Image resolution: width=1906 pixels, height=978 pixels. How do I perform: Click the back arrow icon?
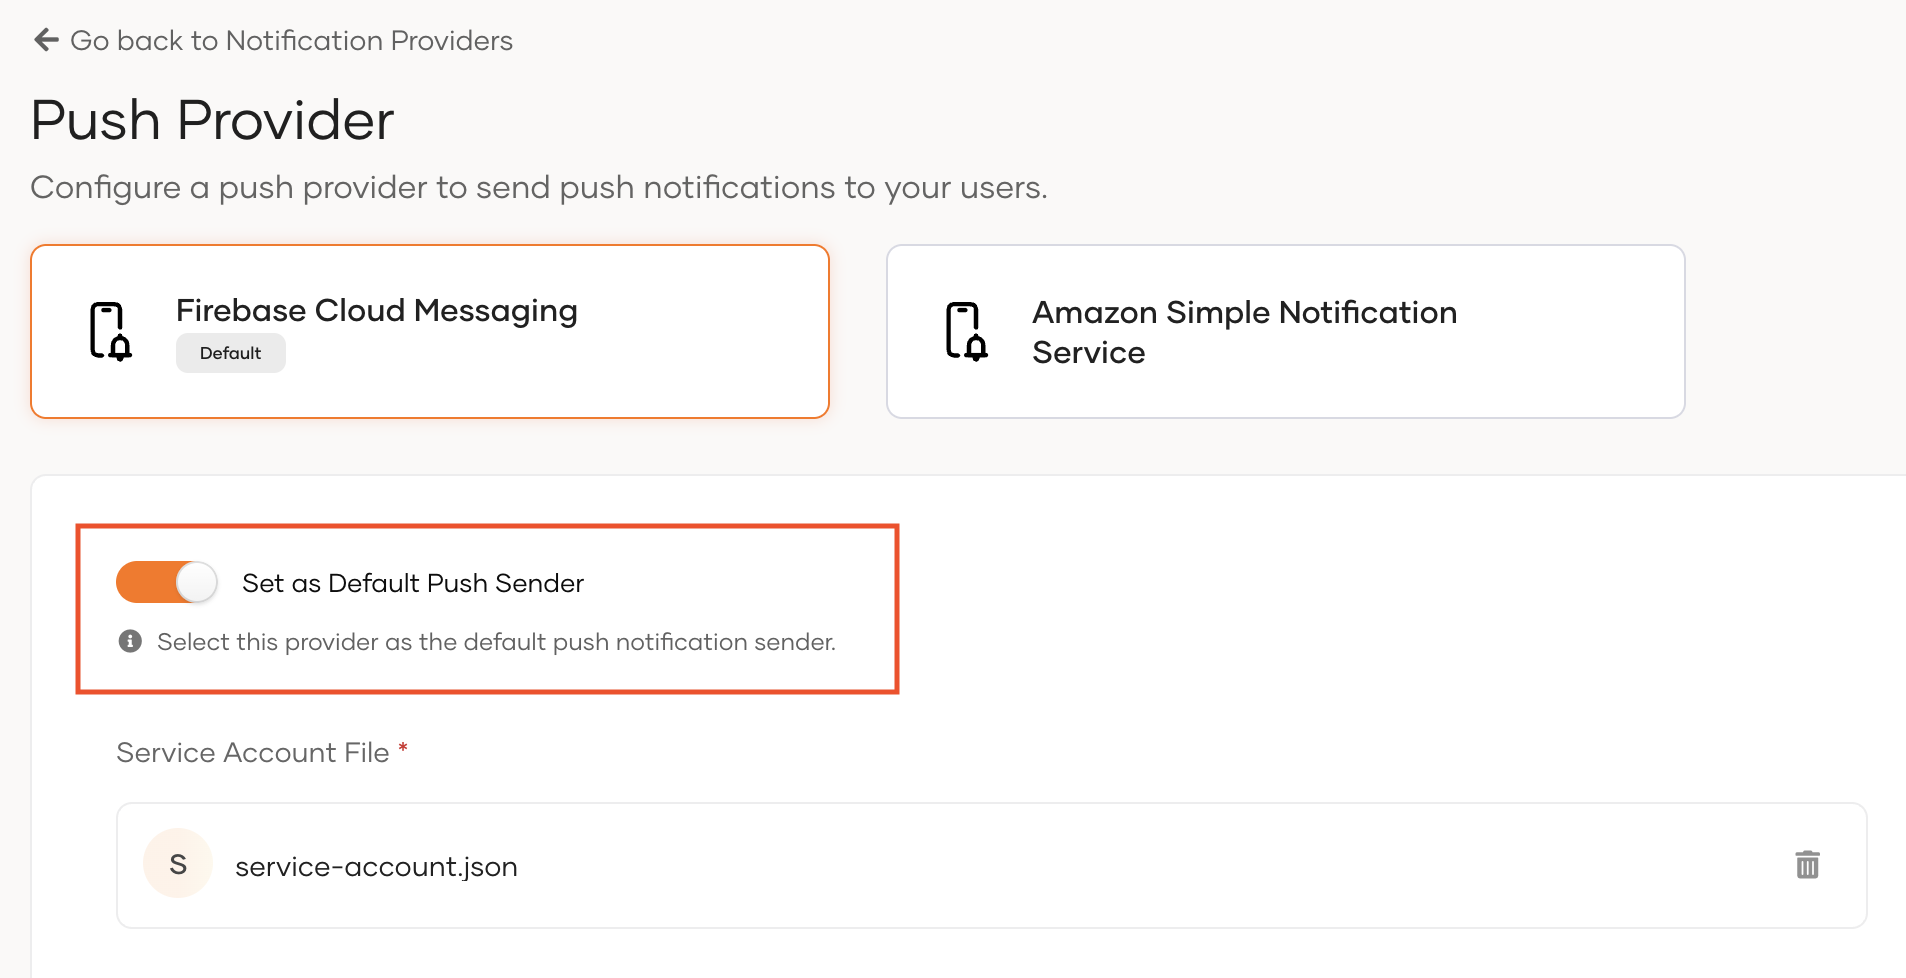click(46, 40)
